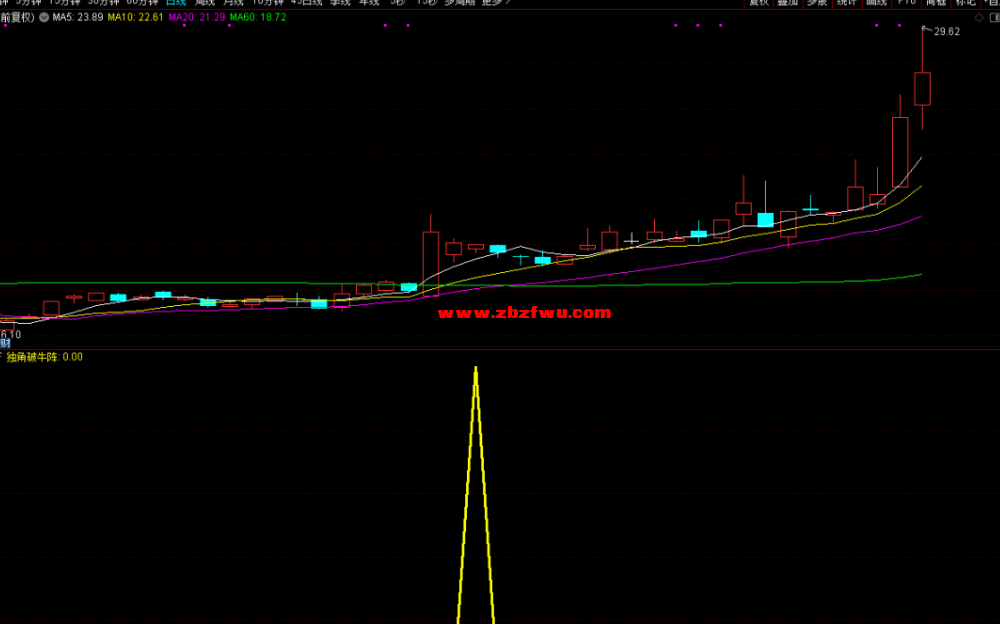Click the MA60: 18.72 label

pyautogui.click(x=258, y=17)
